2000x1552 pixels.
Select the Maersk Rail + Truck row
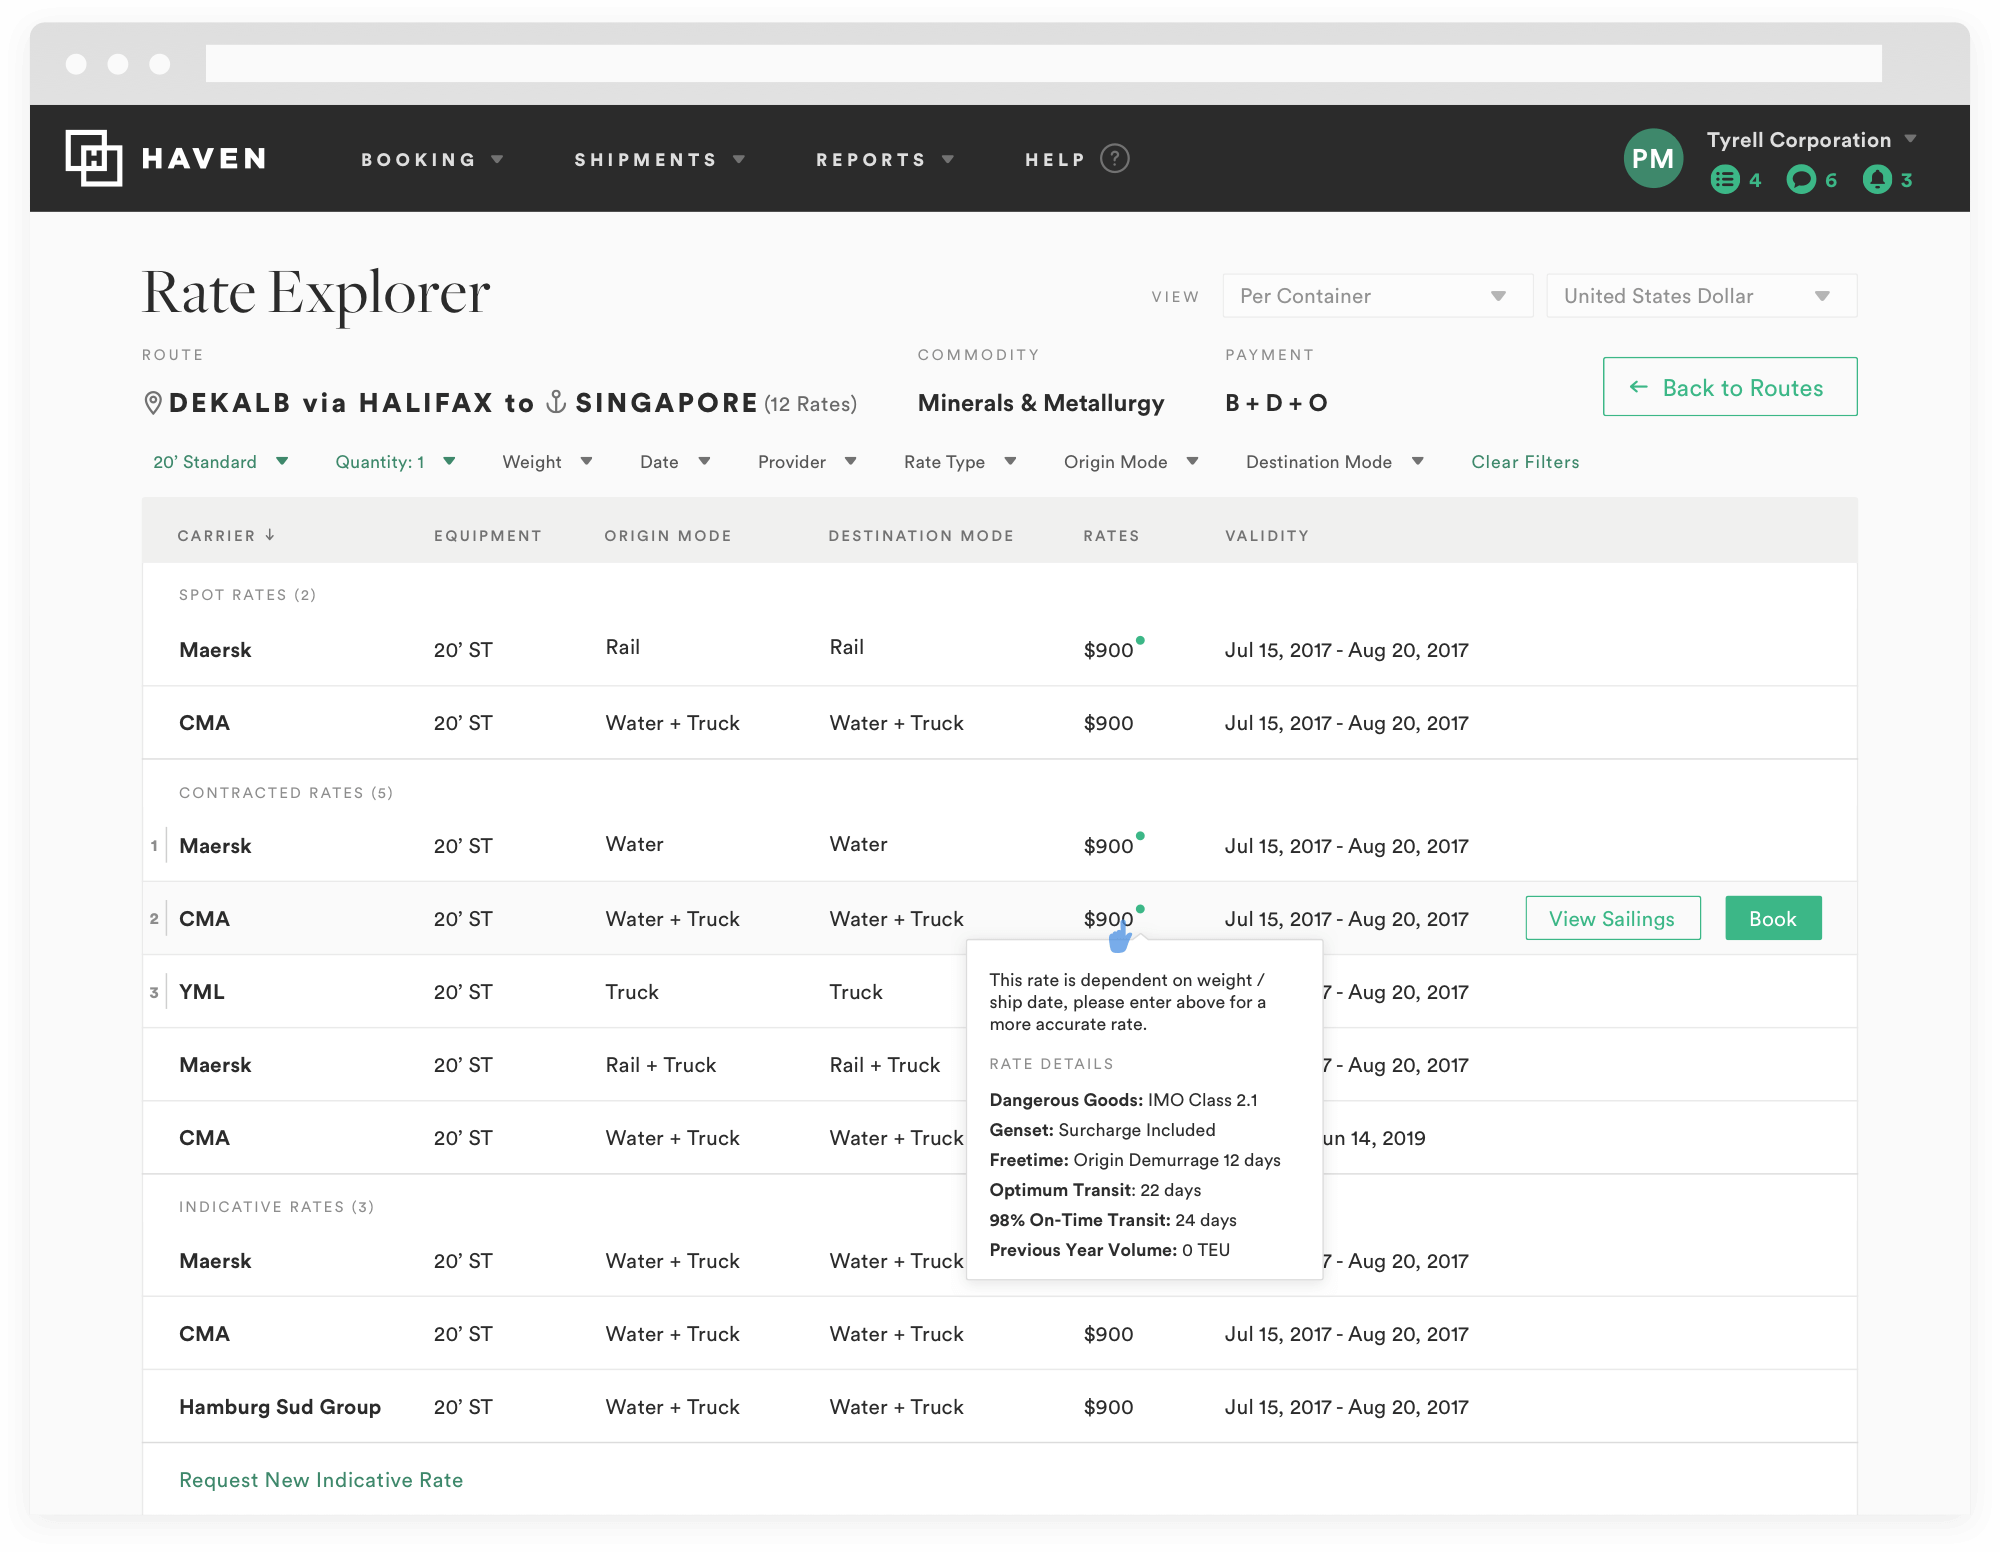1000,1065
